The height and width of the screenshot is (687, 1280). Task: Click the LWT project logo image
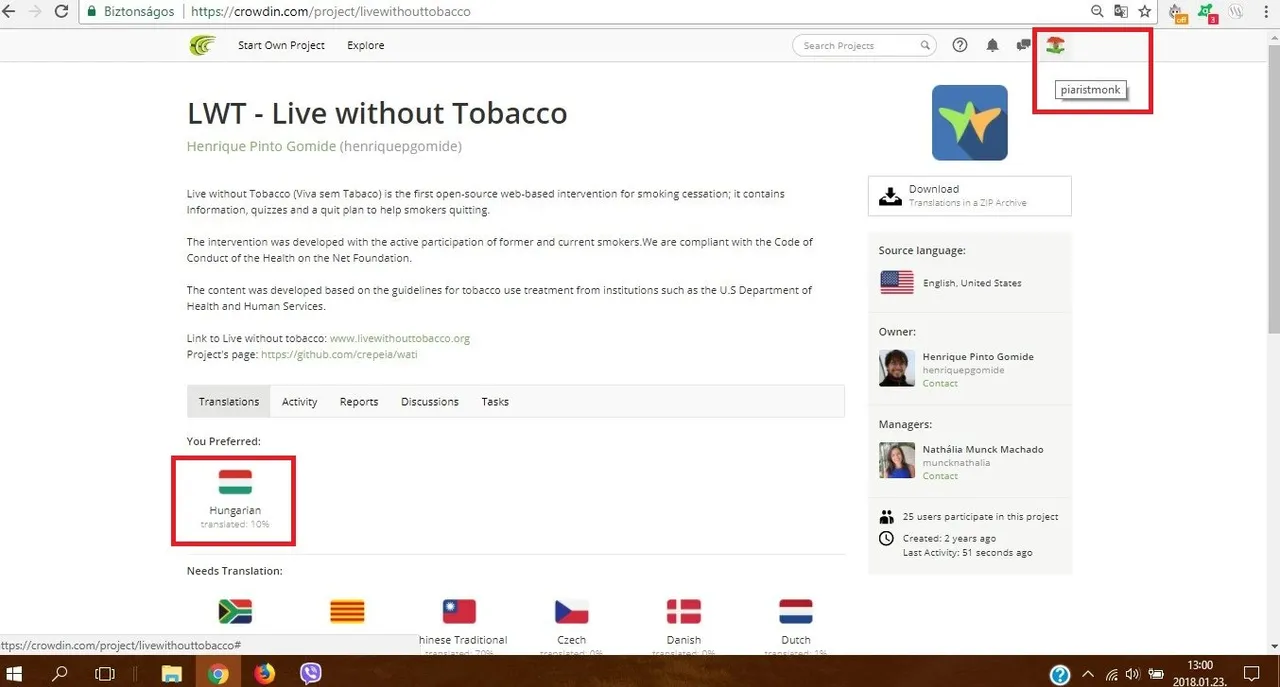[x=970, y=123]
